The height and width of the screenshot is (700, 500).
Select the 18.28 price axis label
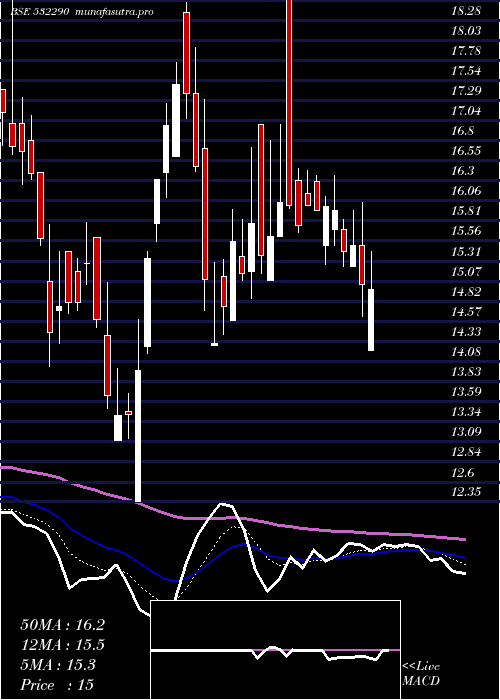pos(466,11)
